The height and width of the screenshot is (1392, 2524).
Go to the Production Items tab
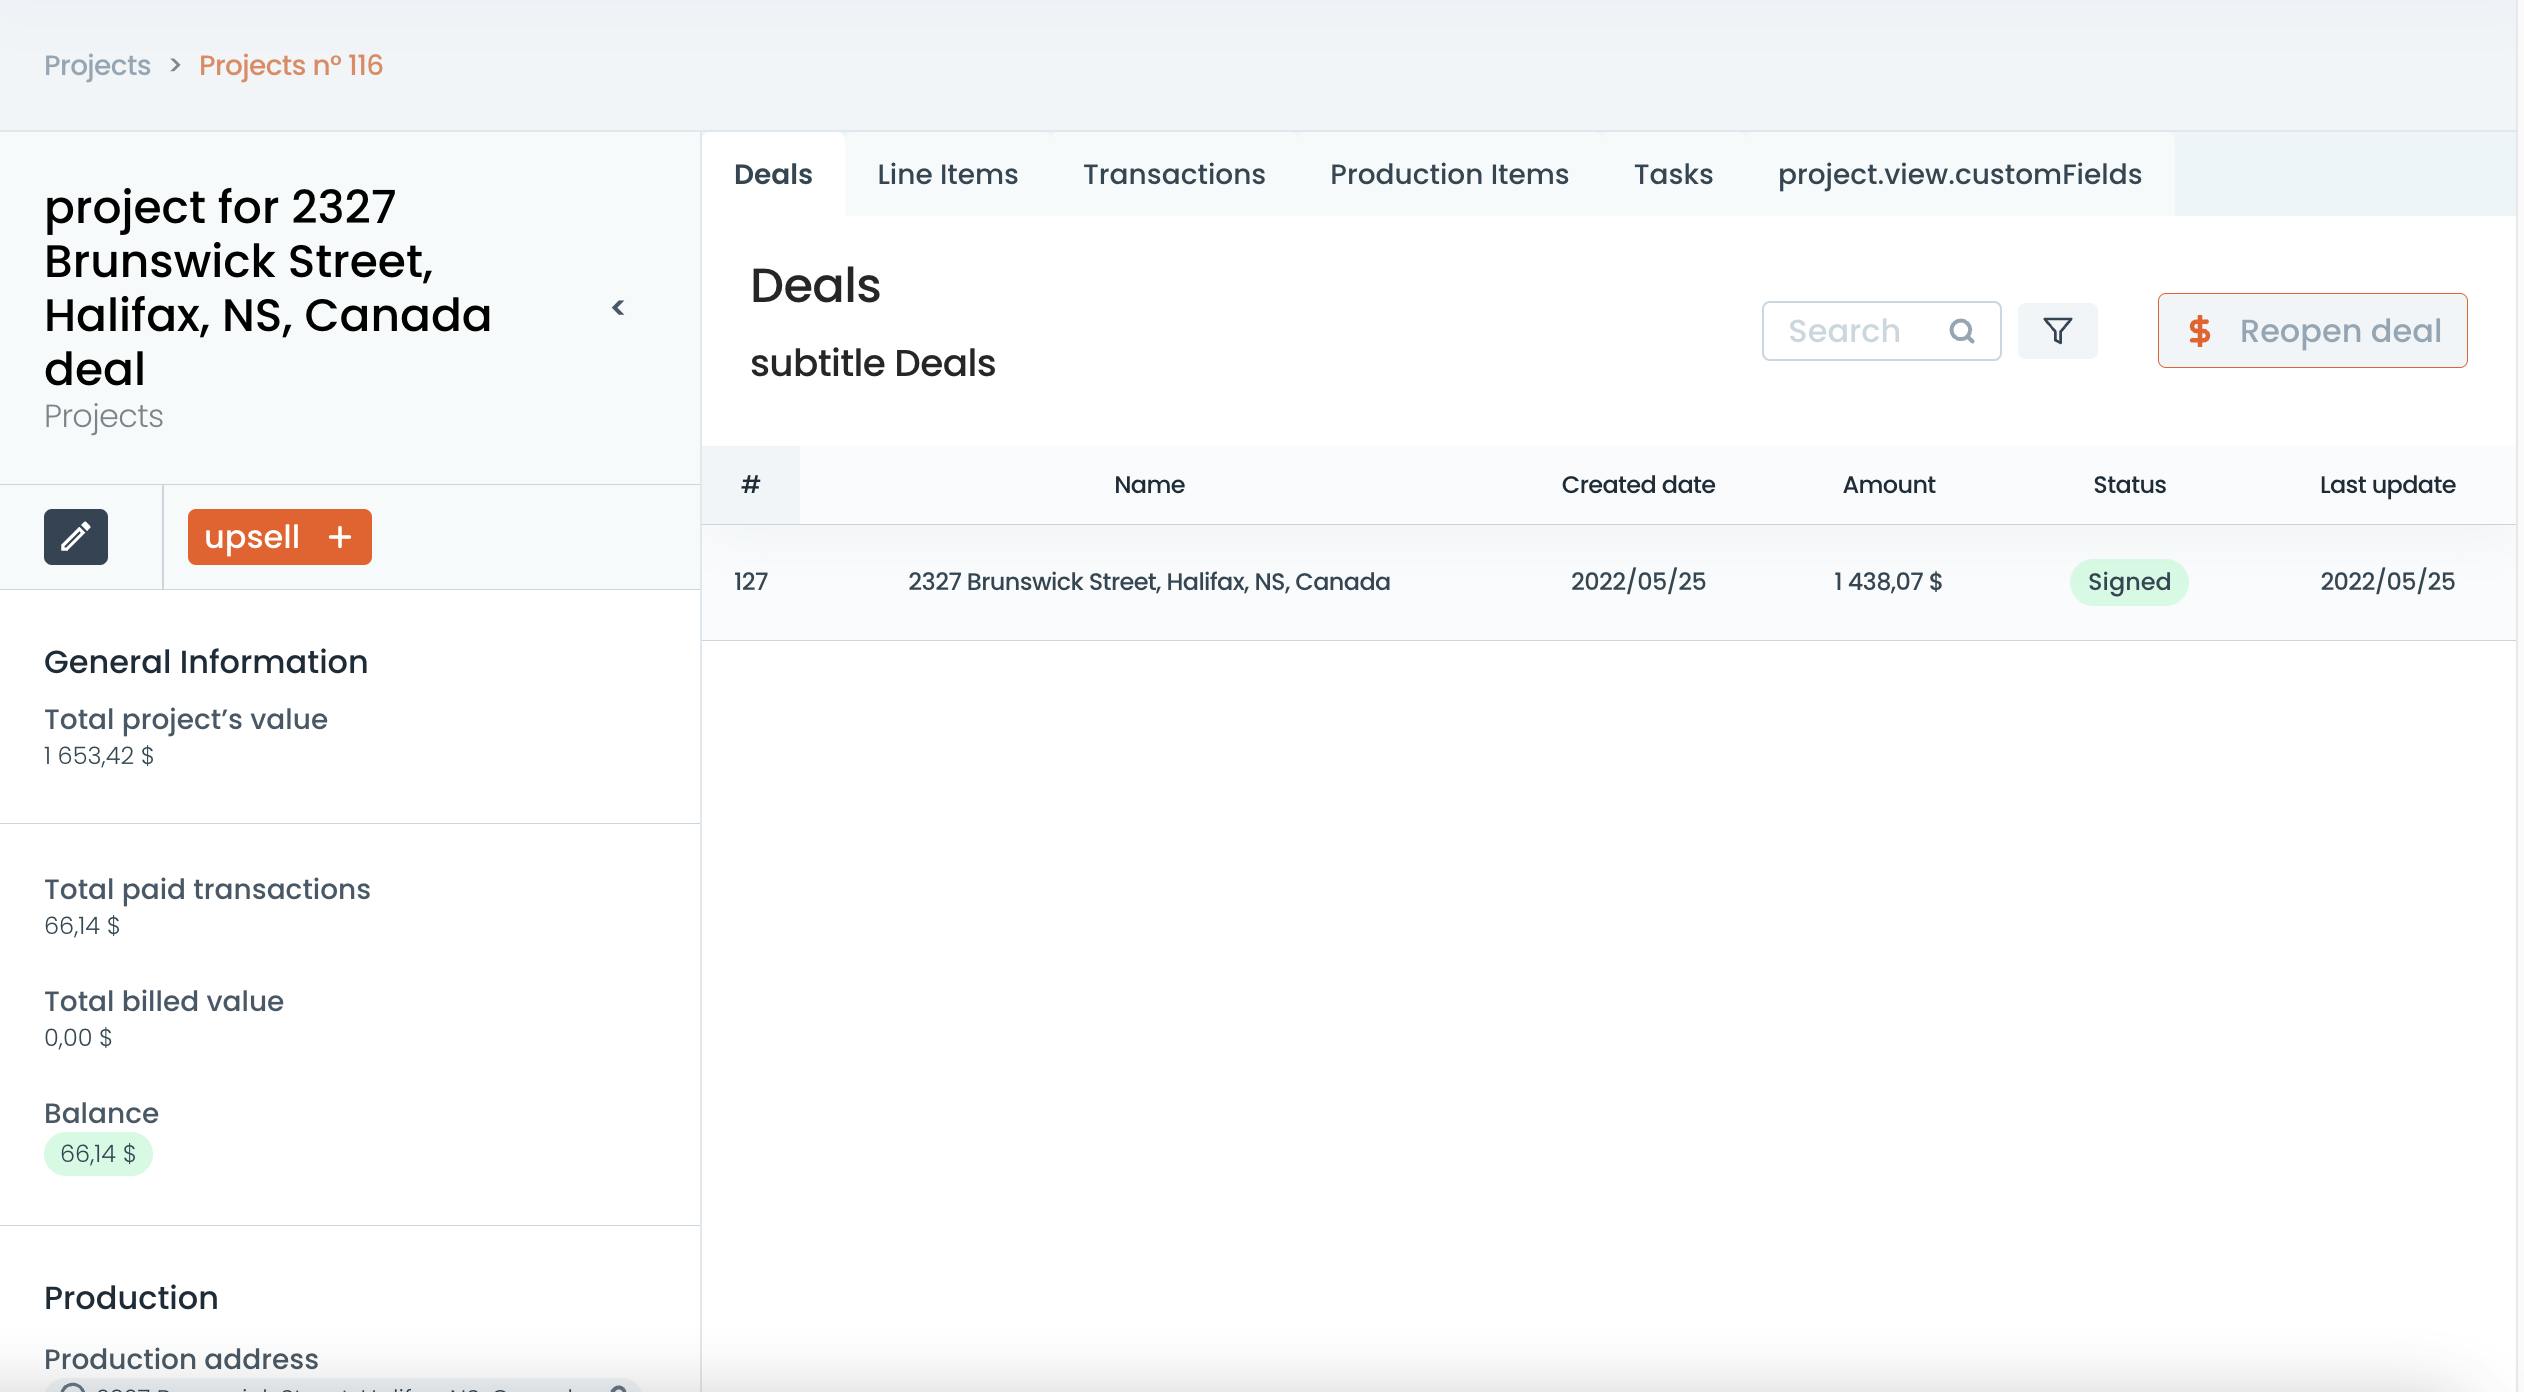coord(1449,174)
